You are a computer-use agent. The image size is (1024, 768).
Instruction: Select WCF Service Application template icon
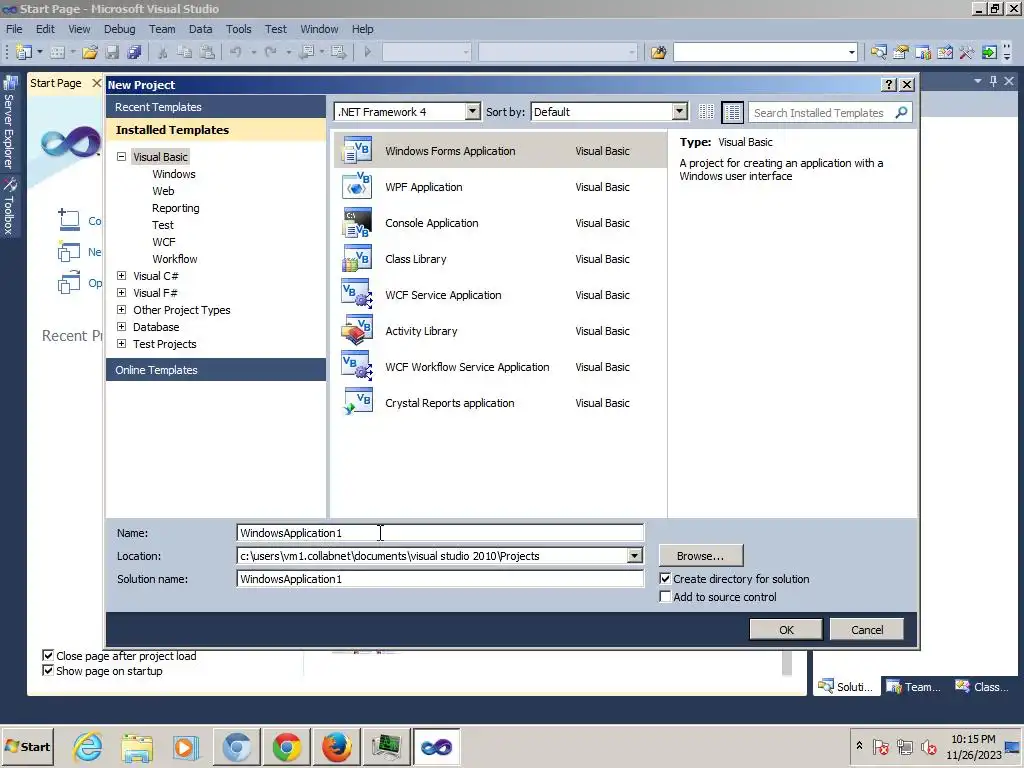coord(357,295)
